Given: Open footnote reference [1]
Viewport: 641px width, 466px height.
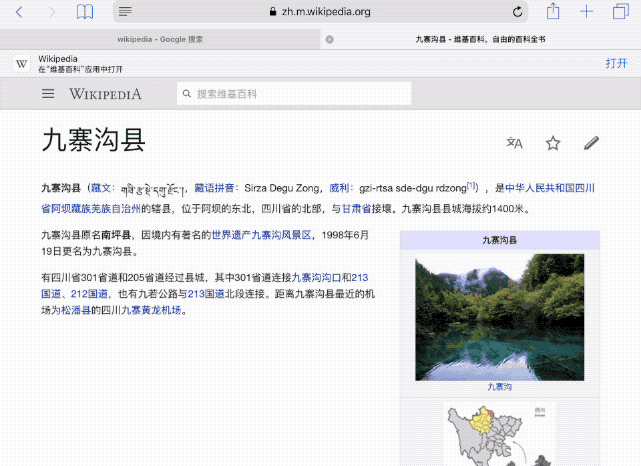Looking at the screenshot, I should pyautogui.click(x=472, y=186).
